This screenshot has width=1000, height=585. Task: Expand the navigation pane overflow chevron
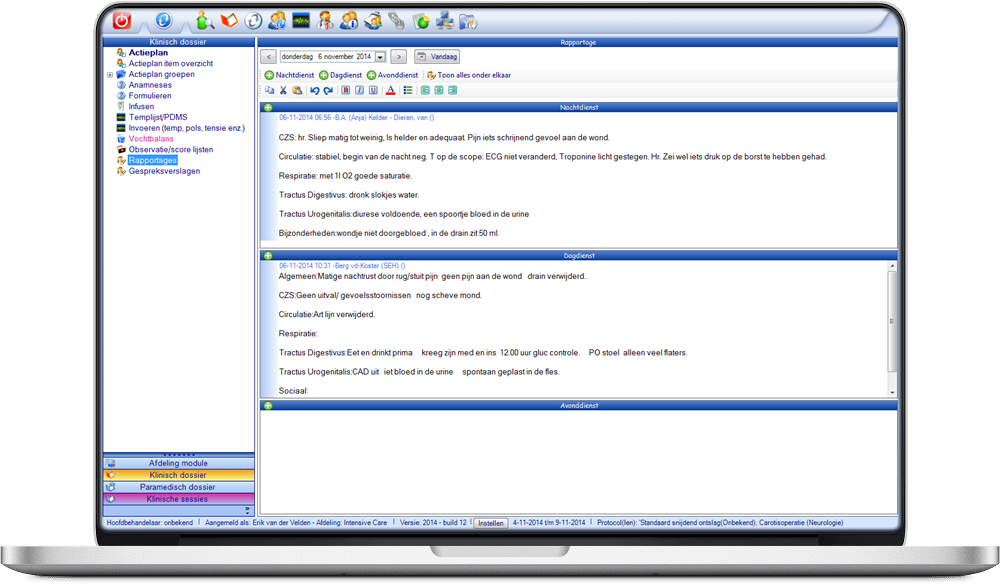point(247,511)
